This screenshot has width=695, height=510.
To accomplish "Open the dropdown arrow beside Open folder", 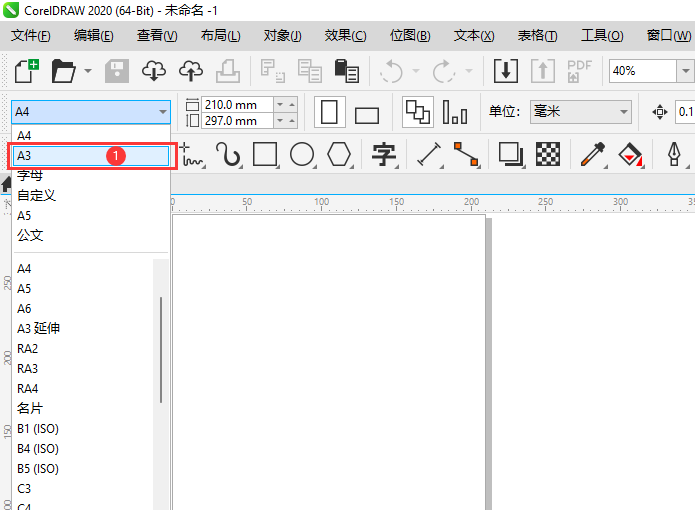I will click(88, 71).
